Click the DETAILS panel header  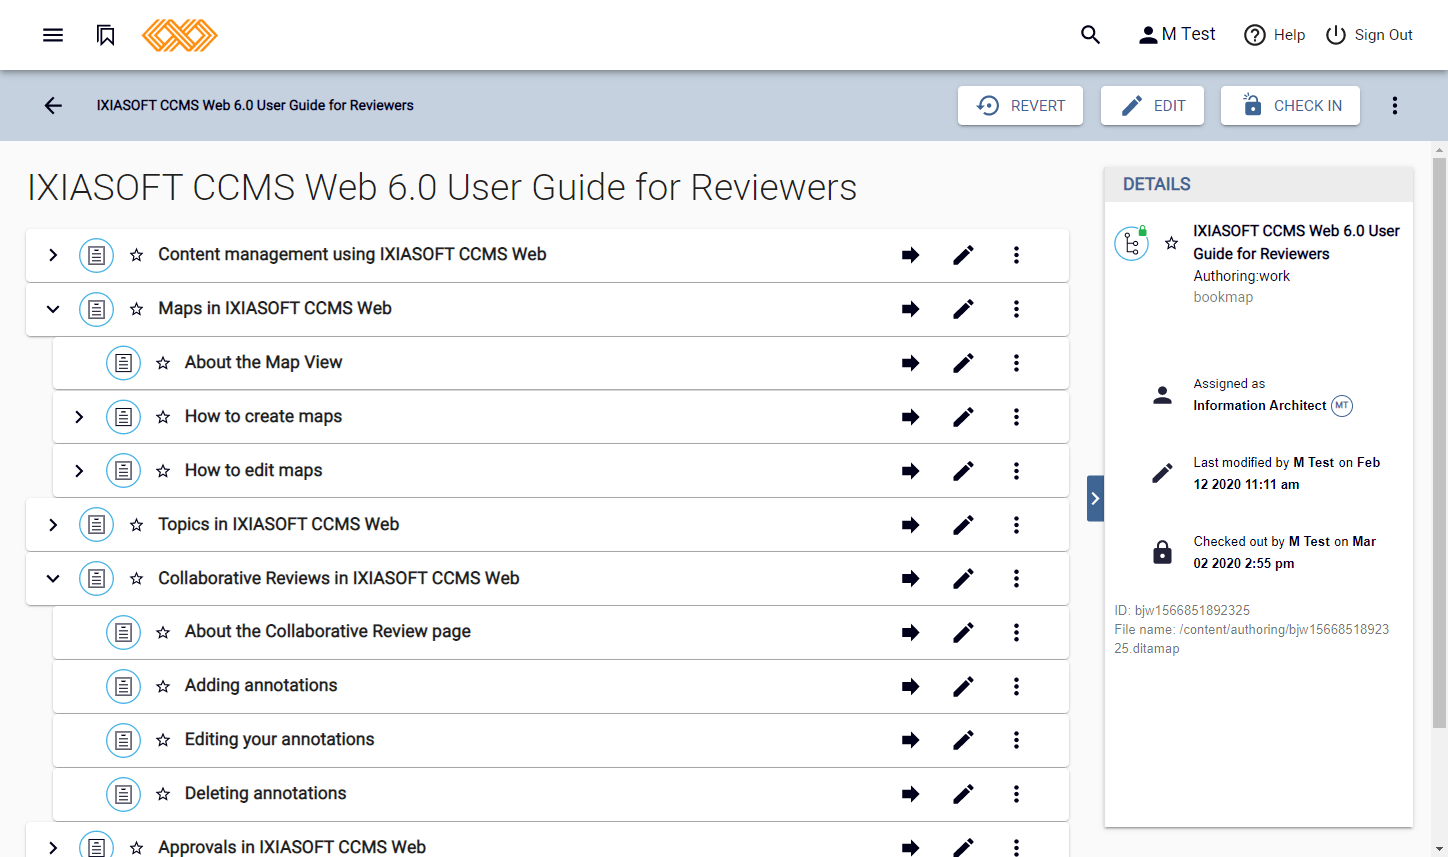point(1258,184)
